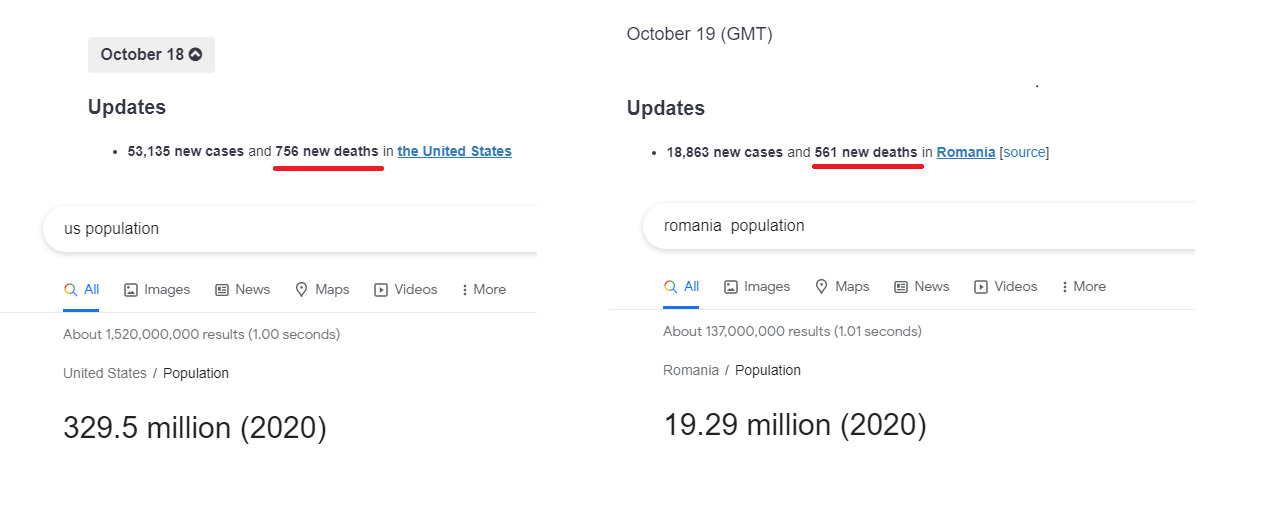Open Images tab in the US search
The height and width of the screenshot is (511, 1271).
tap(157, 289)
